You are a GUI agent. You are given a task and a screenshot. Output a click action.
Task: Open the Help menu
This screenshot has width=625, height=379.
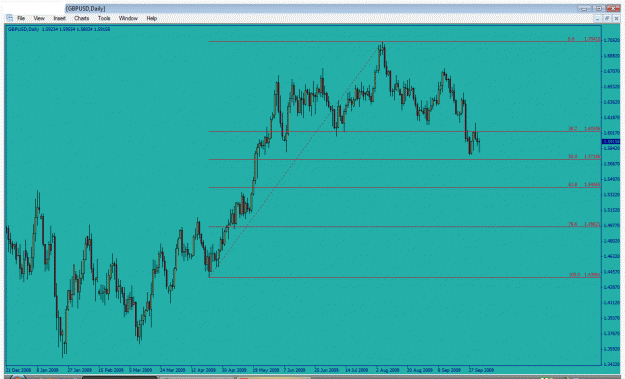coord(151,18)
